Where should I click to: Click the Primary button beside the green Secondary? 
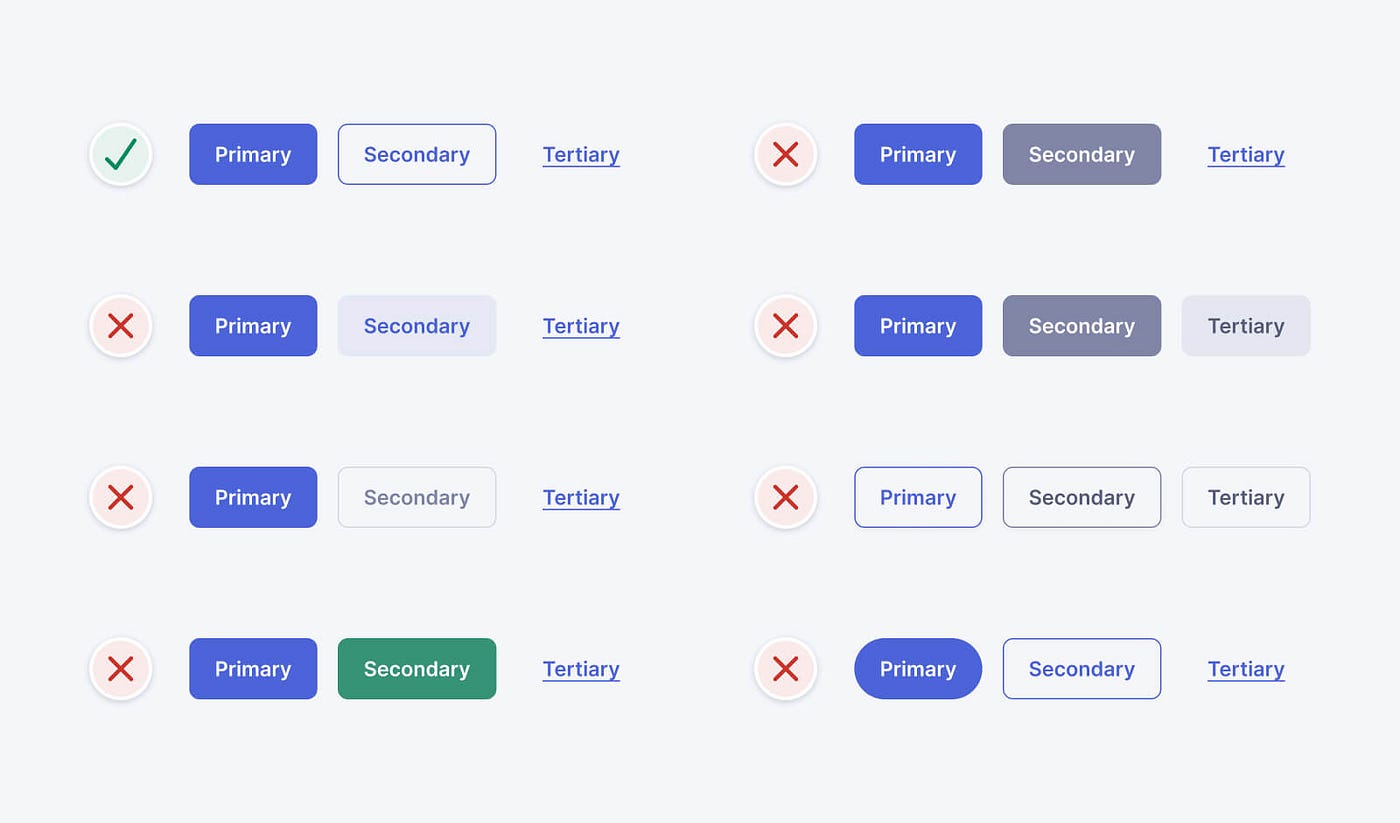pos(253,668)
